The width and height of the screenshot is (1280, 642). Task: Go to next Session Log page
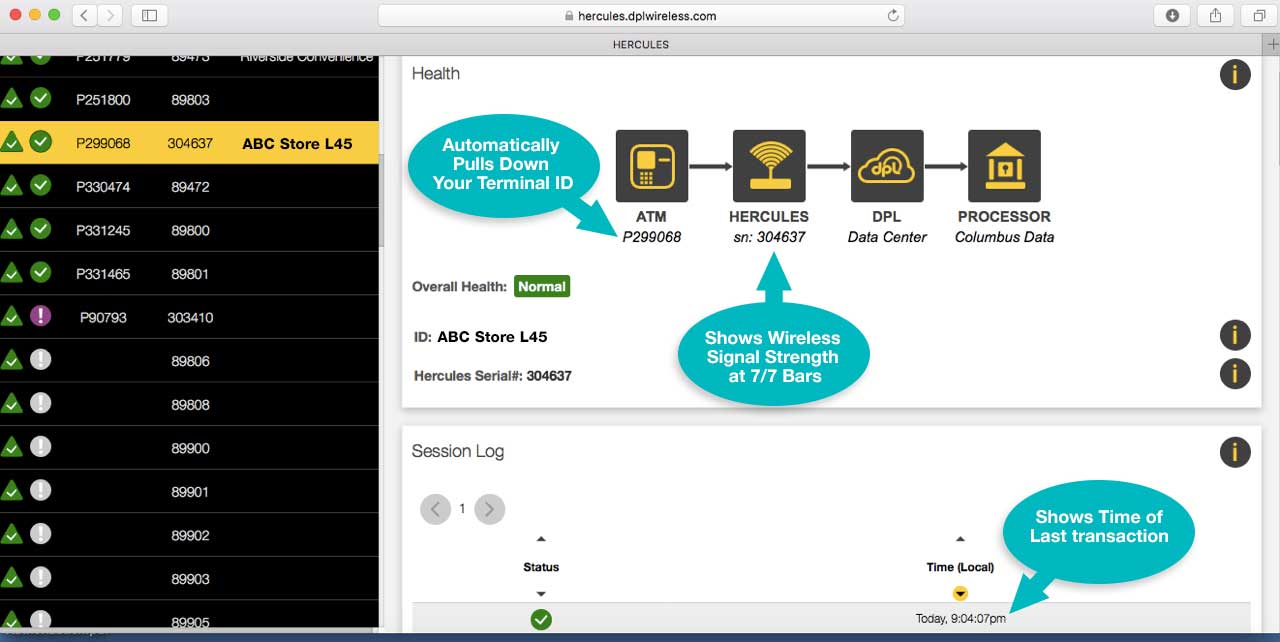point(489,509)
